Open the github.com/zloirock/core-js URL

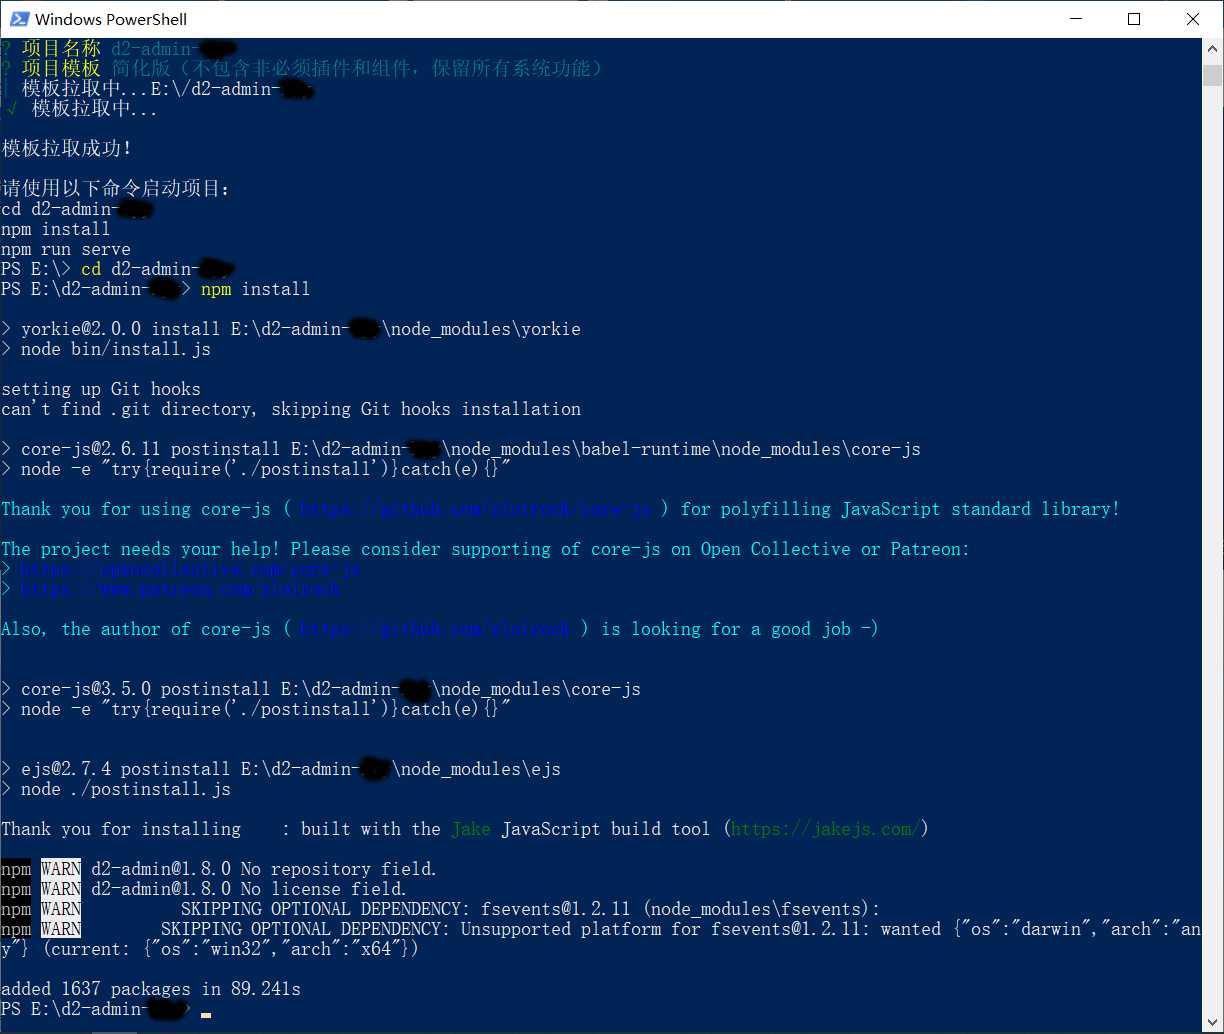[476, 509]
